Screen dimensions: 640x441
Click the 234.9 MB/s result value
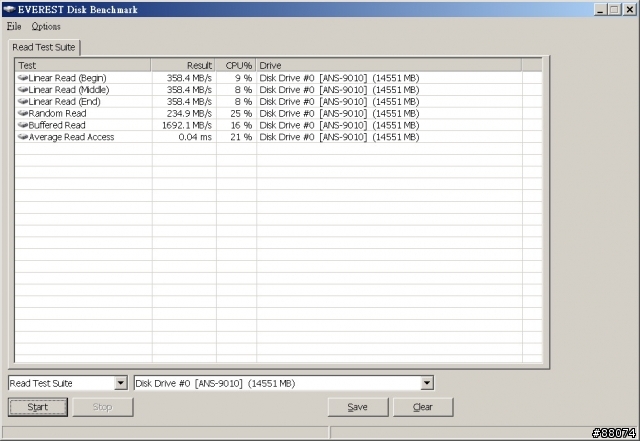coord(189,113)
